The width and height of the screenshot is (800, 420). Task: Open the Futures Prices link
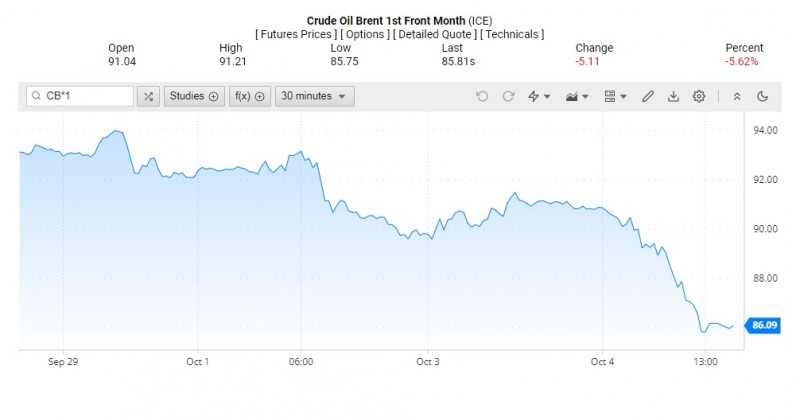click(x=297, y=34)
